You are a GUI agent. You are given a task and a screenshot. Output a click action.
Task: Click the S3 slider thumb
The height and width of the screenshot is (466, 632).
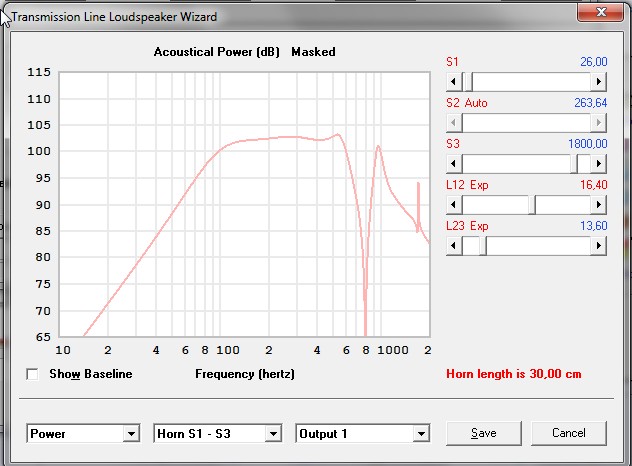(x=574, y=164)
